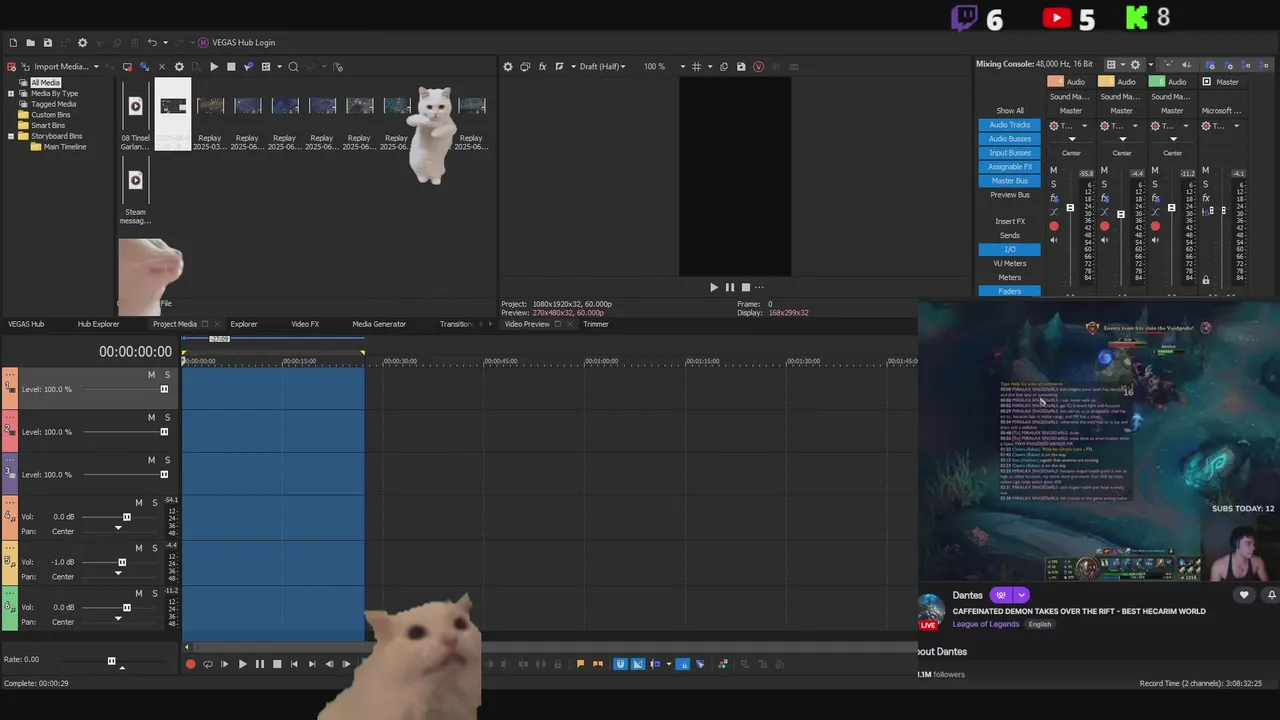Remove selected media with X icon
This screenshot has width=1280, height=720.
point(162,67)
